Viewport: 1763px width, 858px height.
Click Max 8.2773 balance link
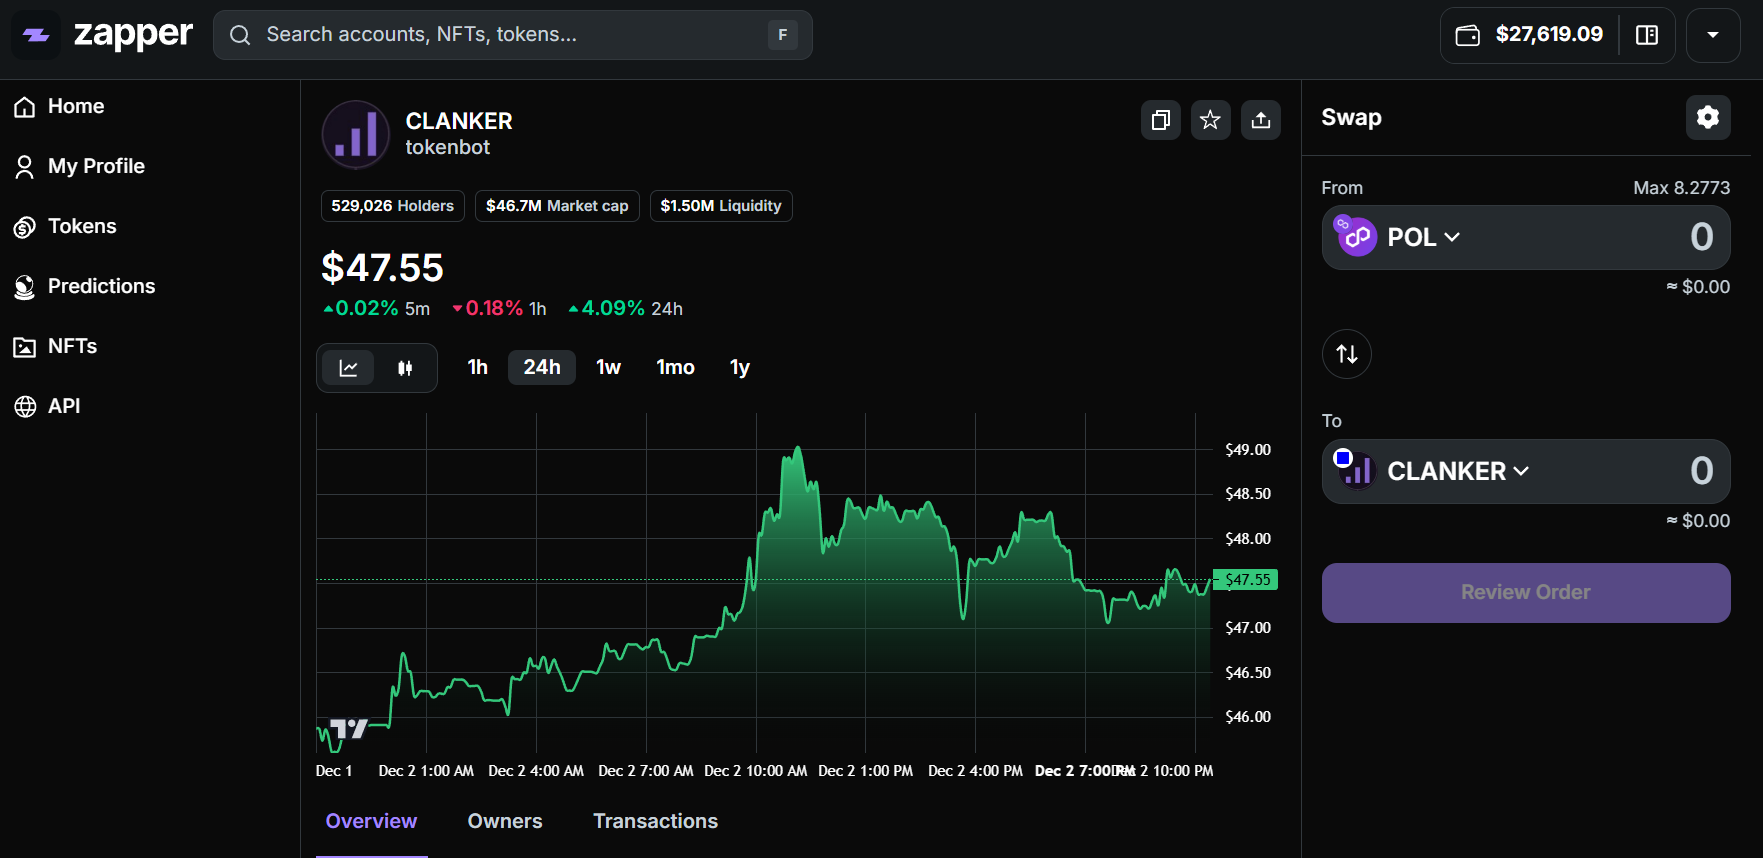click(x=1680, y=188)
